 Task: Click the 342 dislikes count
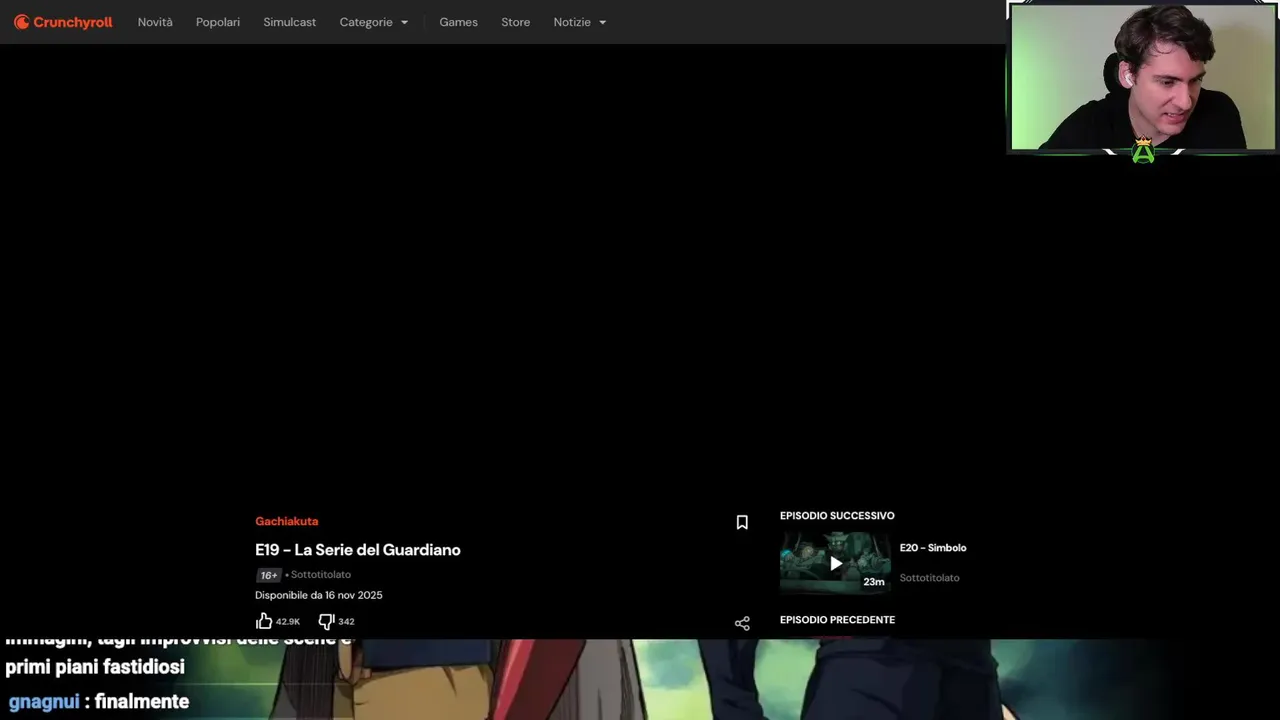[346, 622]
